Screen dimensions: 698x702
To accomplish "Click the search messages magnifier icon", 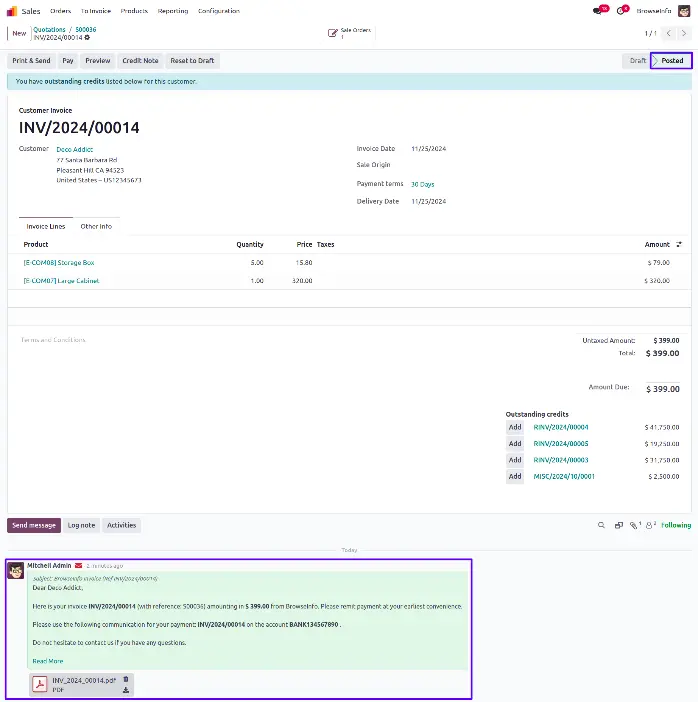I will point(601,525).
